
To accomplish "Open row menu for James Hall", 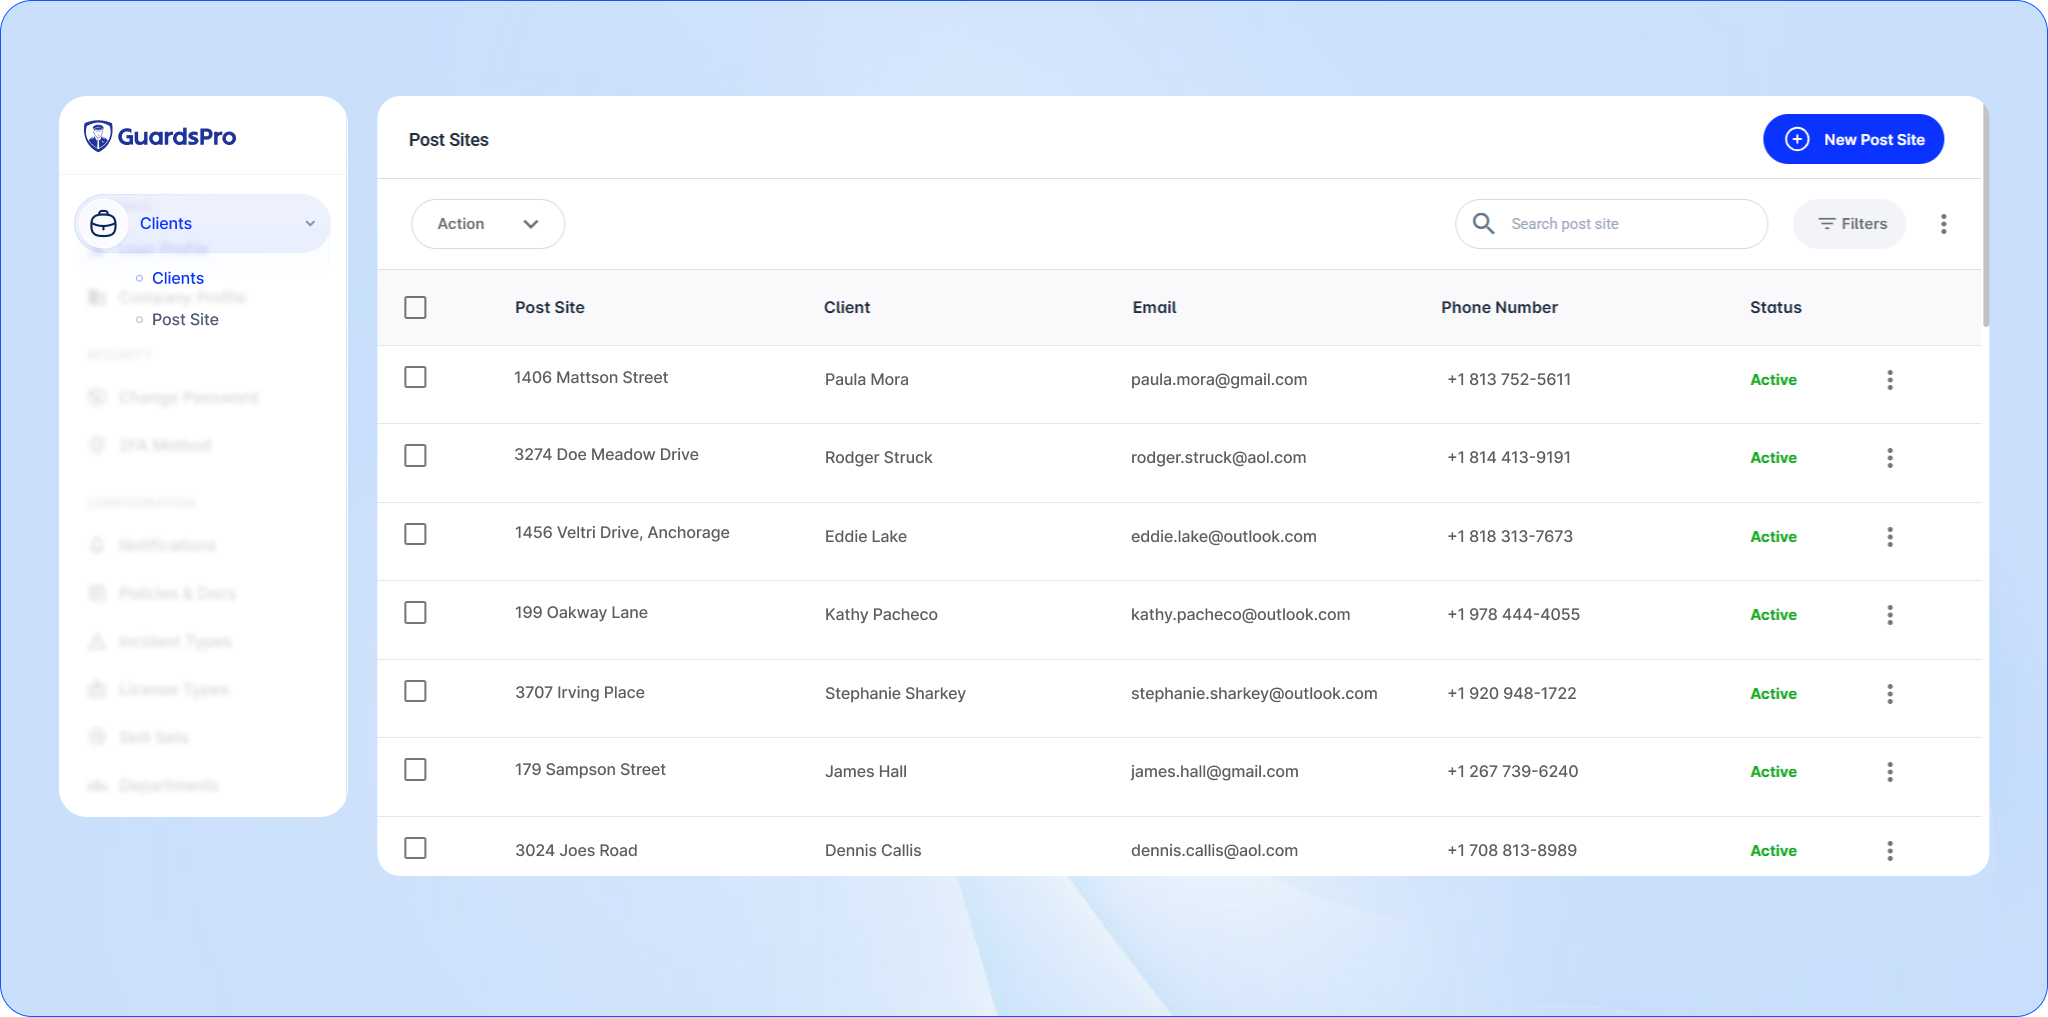I will 1890,772.
